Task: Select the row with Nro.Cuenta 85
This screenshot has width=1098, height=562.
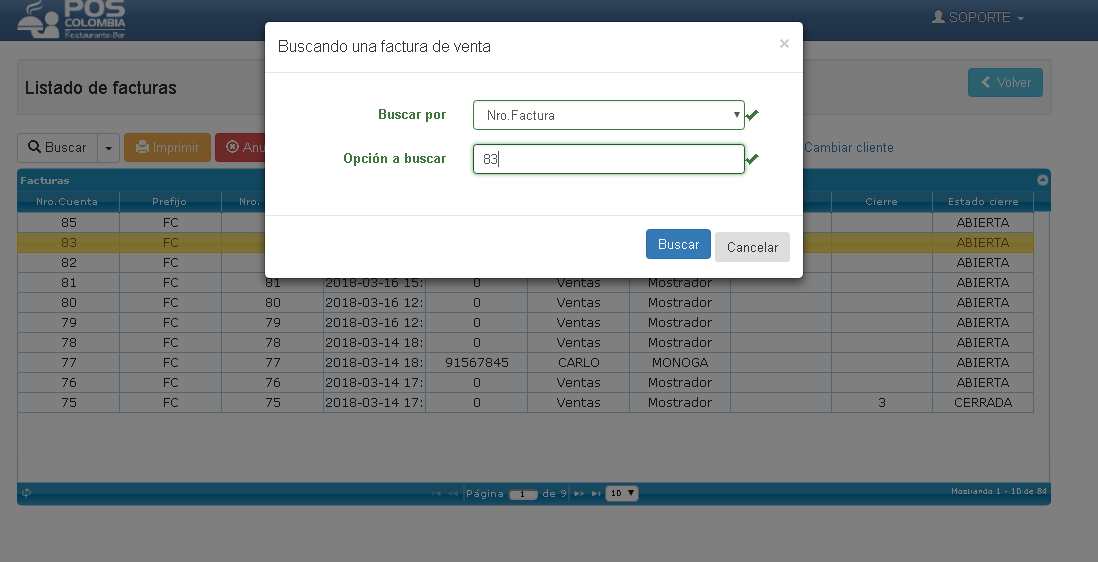Action: pyautogui.click(x=525, y=223)
